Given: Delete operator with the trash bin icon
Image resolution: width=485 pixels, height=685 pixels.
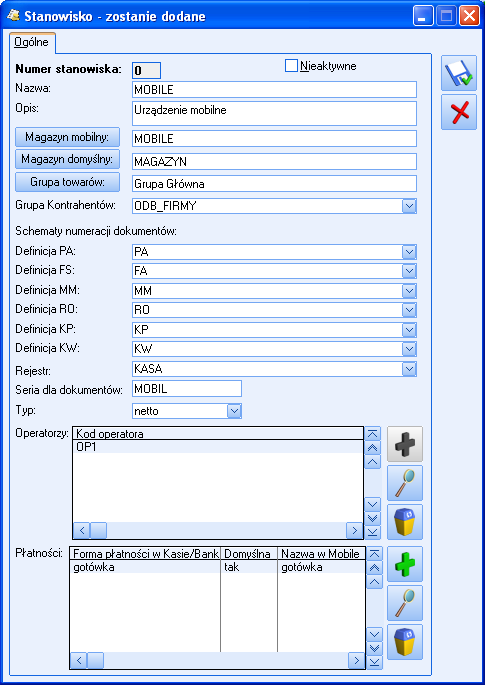Looking at the screenshot, I should pyautogui.click(x=405, y=522).
